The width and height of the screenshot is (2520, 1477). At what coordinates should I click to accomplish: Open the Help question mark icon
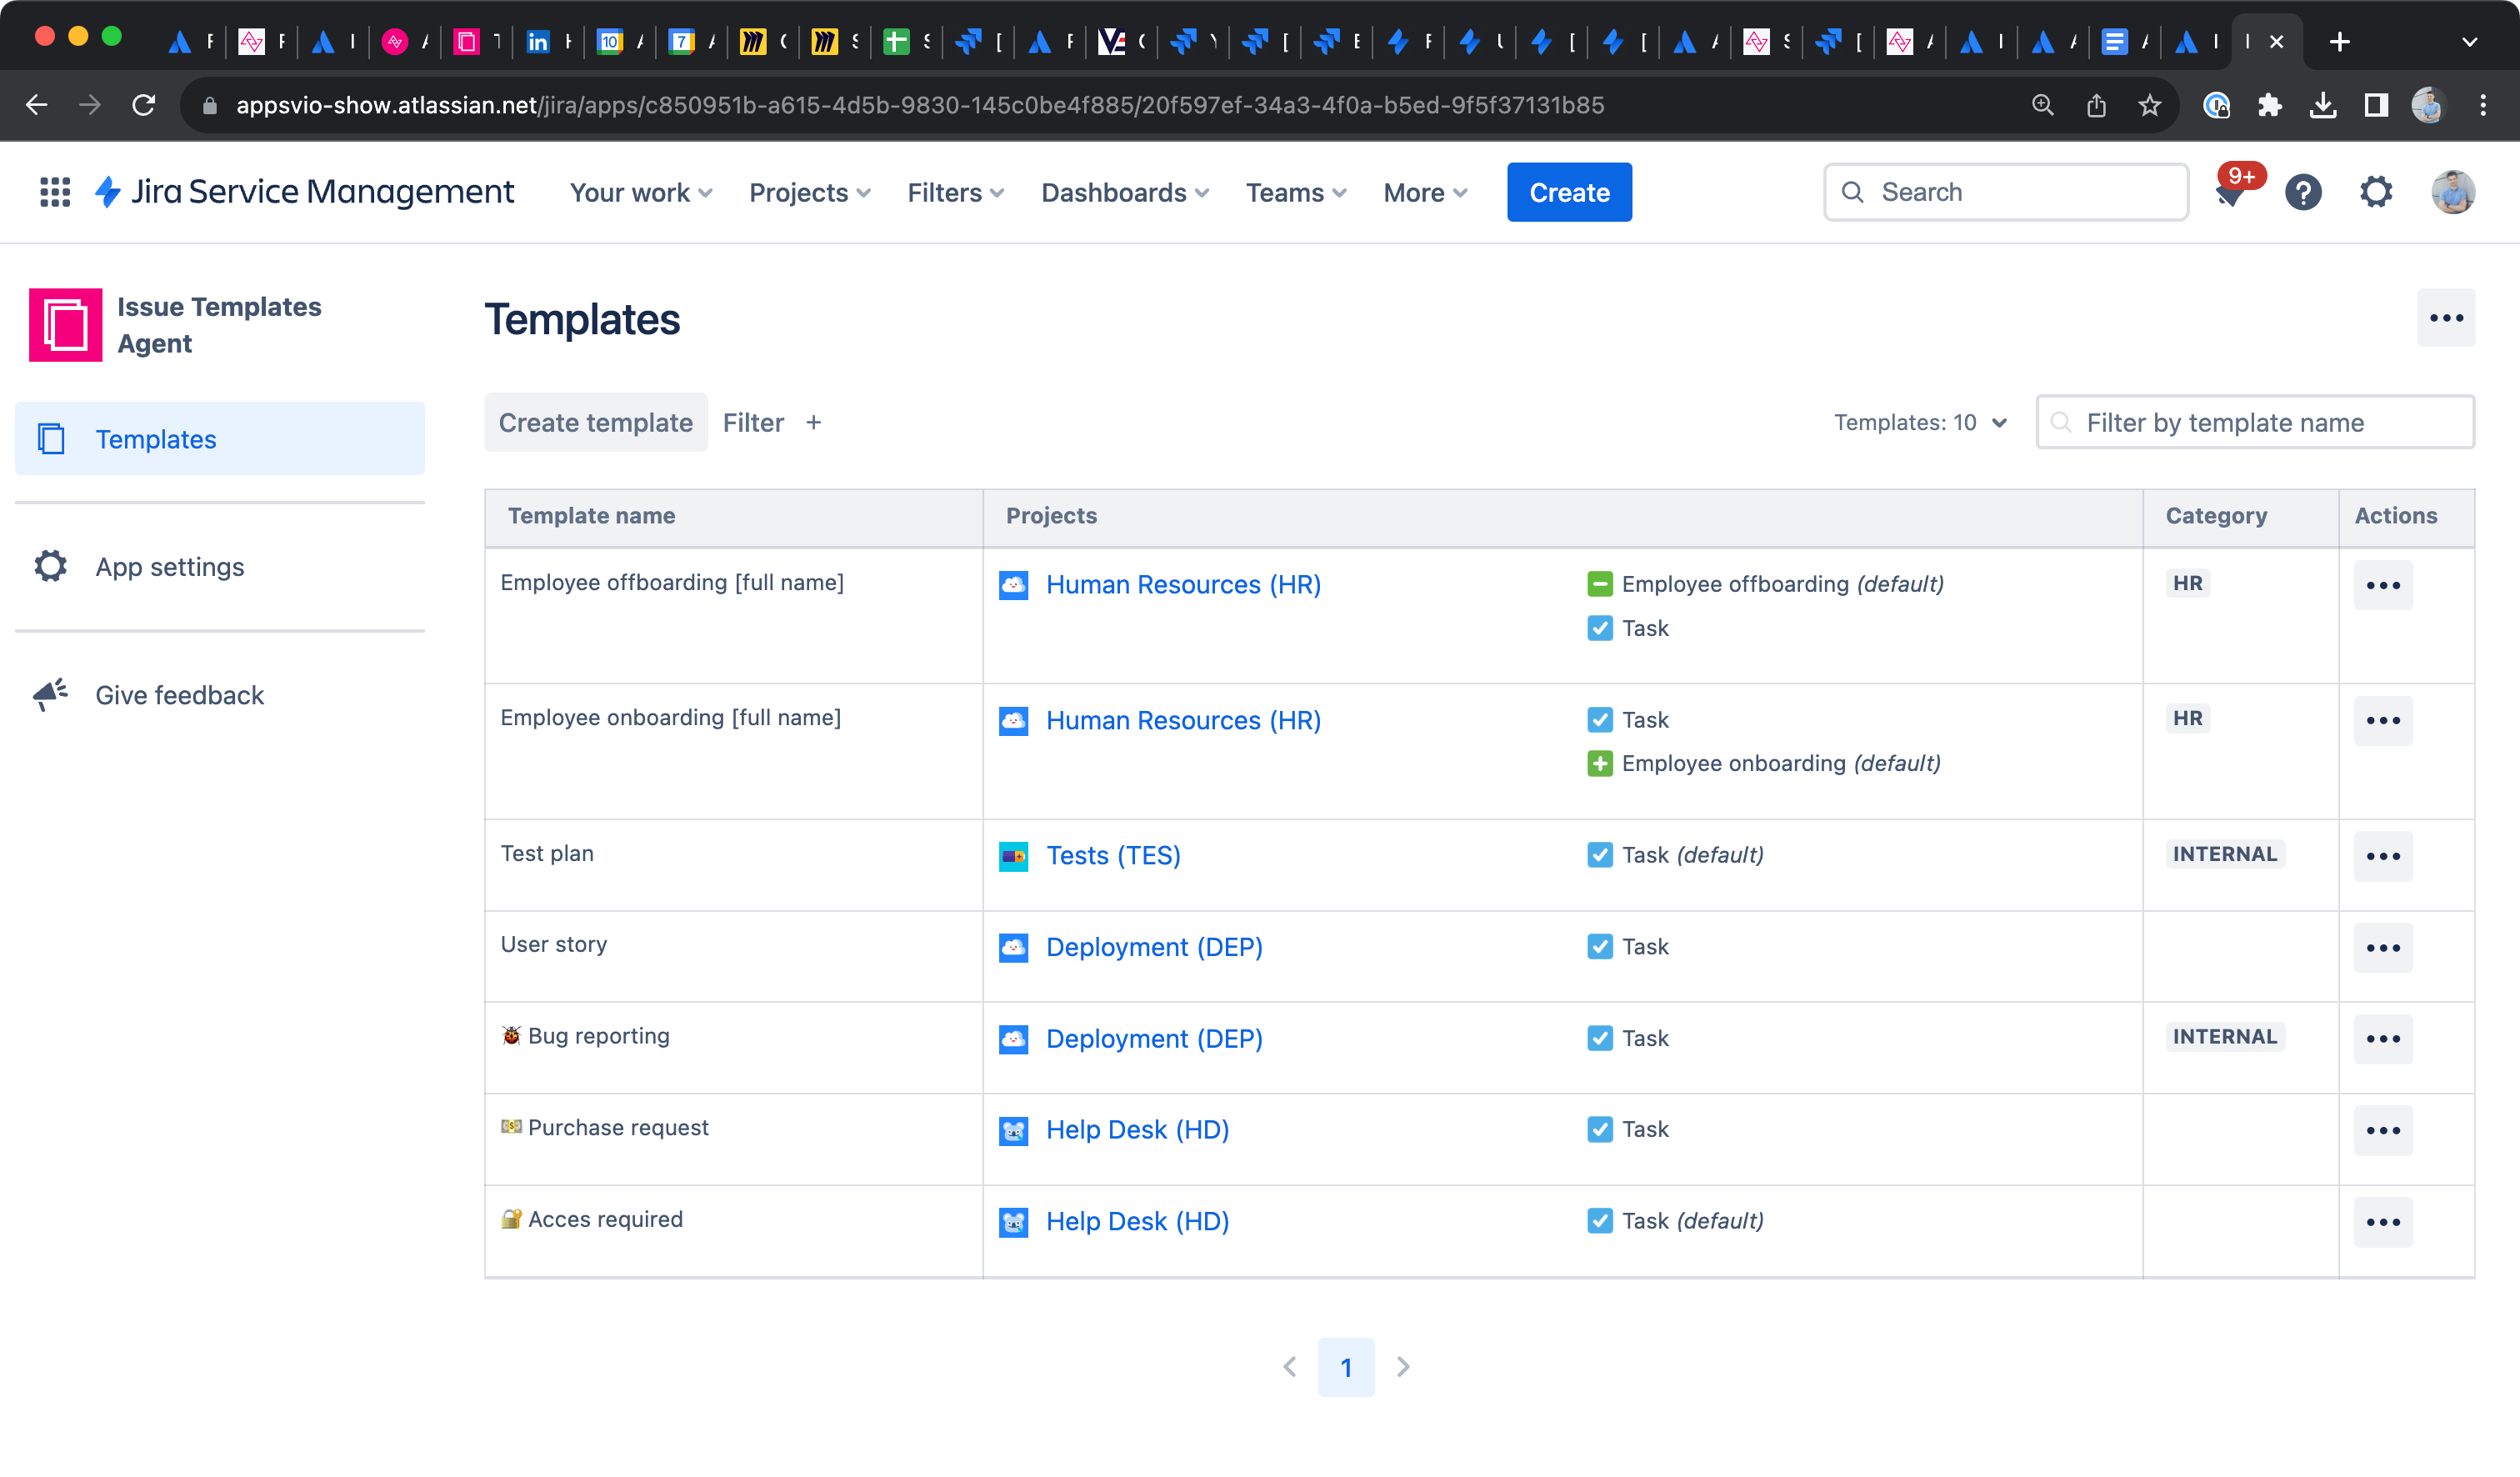click(x=2303, y=192)
